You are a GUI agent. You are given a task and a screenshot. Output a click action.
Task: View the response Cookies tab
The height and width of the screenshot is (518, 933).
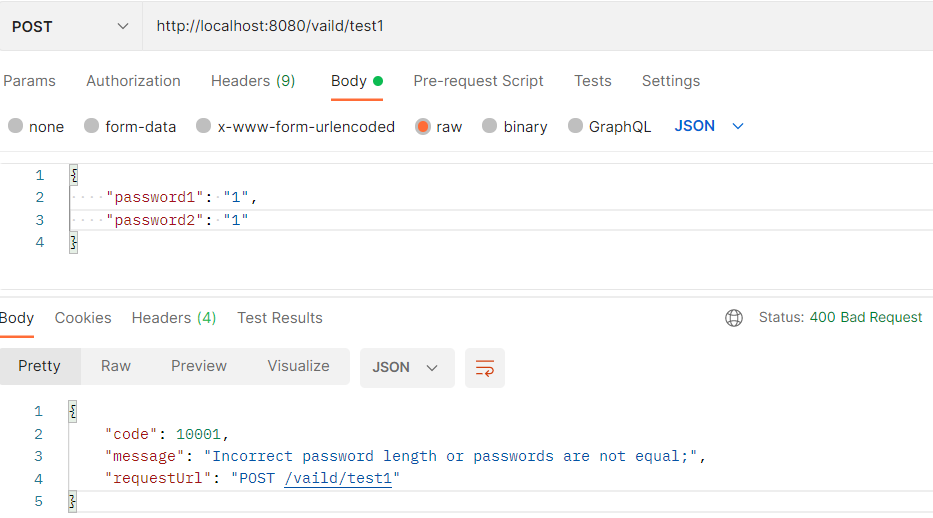click(x=83, y=318)
